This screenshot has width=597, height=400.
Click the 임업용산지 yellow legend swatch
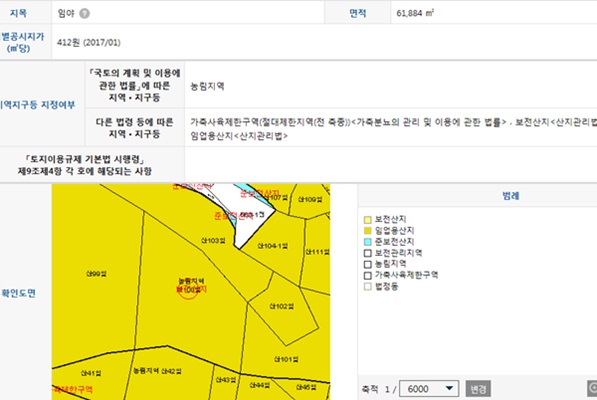[367, 231]
